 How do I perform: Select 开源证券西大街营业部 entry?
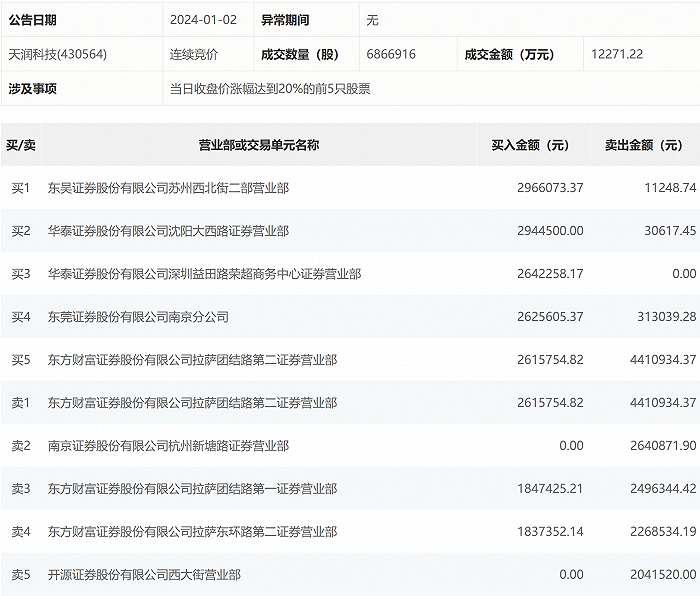click(x=144, y=575)
